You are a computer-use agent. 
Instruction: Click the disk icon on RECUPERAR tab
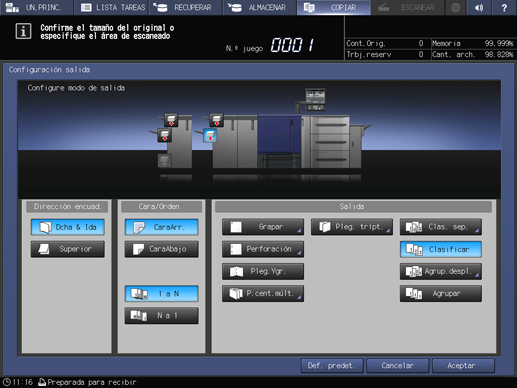[161, 7]
